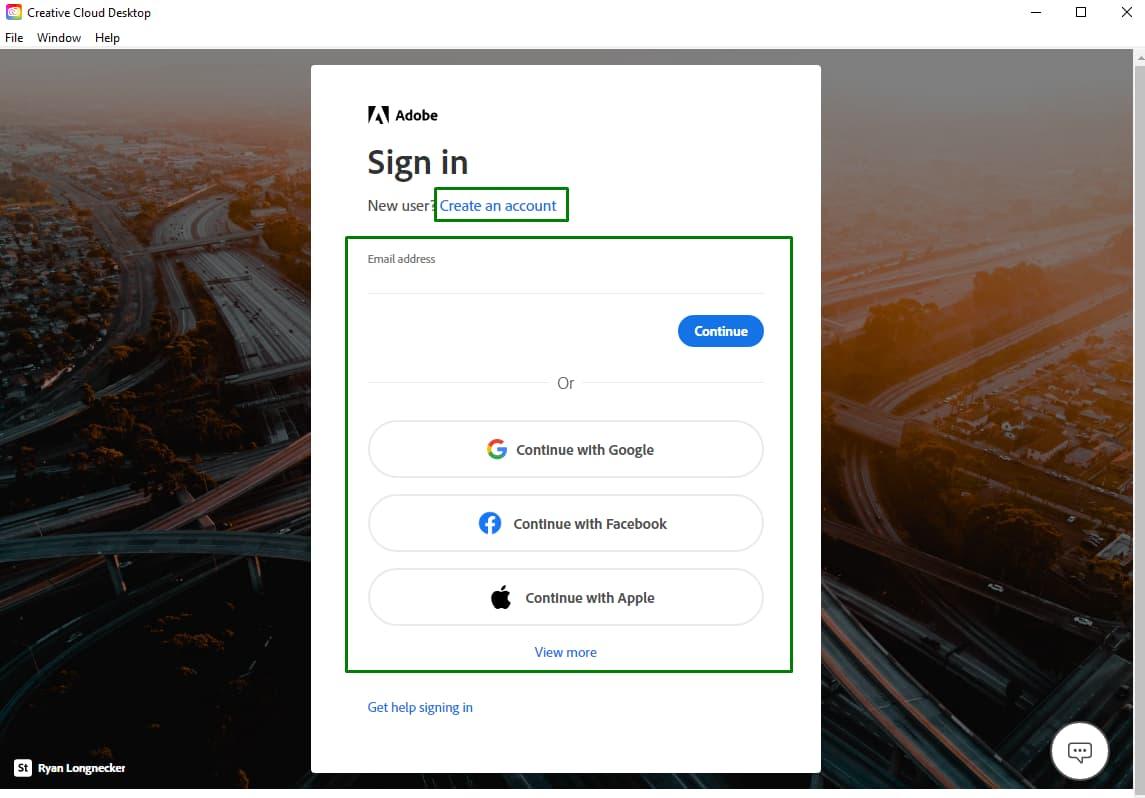This screenshot has width=1145, height=798.
Task: Open the Window menu
Action: [59, 38]
